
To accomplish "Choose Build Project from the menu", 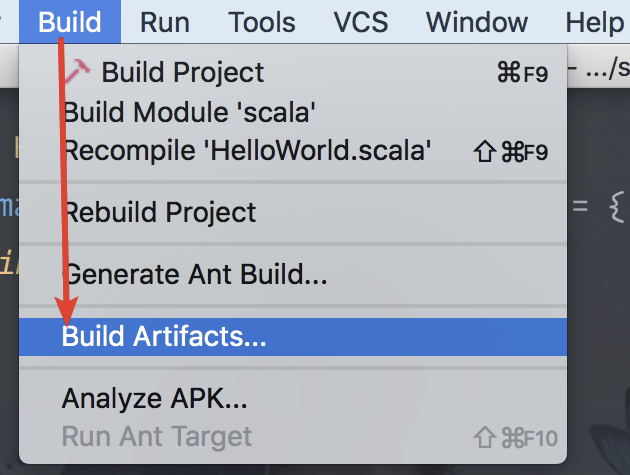I will point(183,72).
